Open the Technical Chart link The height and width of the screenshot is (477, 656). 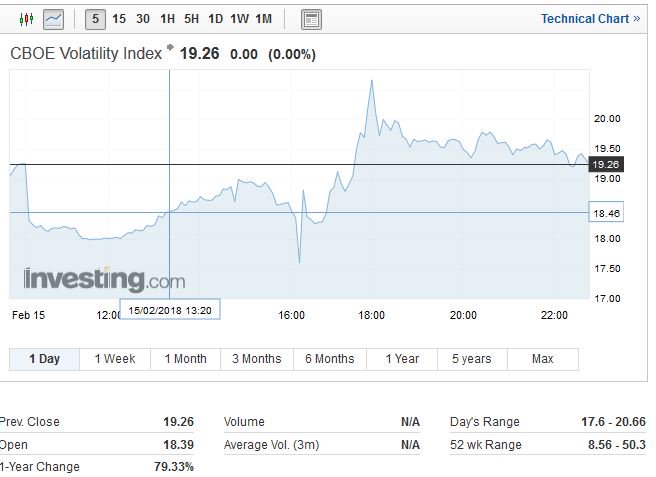590,19
